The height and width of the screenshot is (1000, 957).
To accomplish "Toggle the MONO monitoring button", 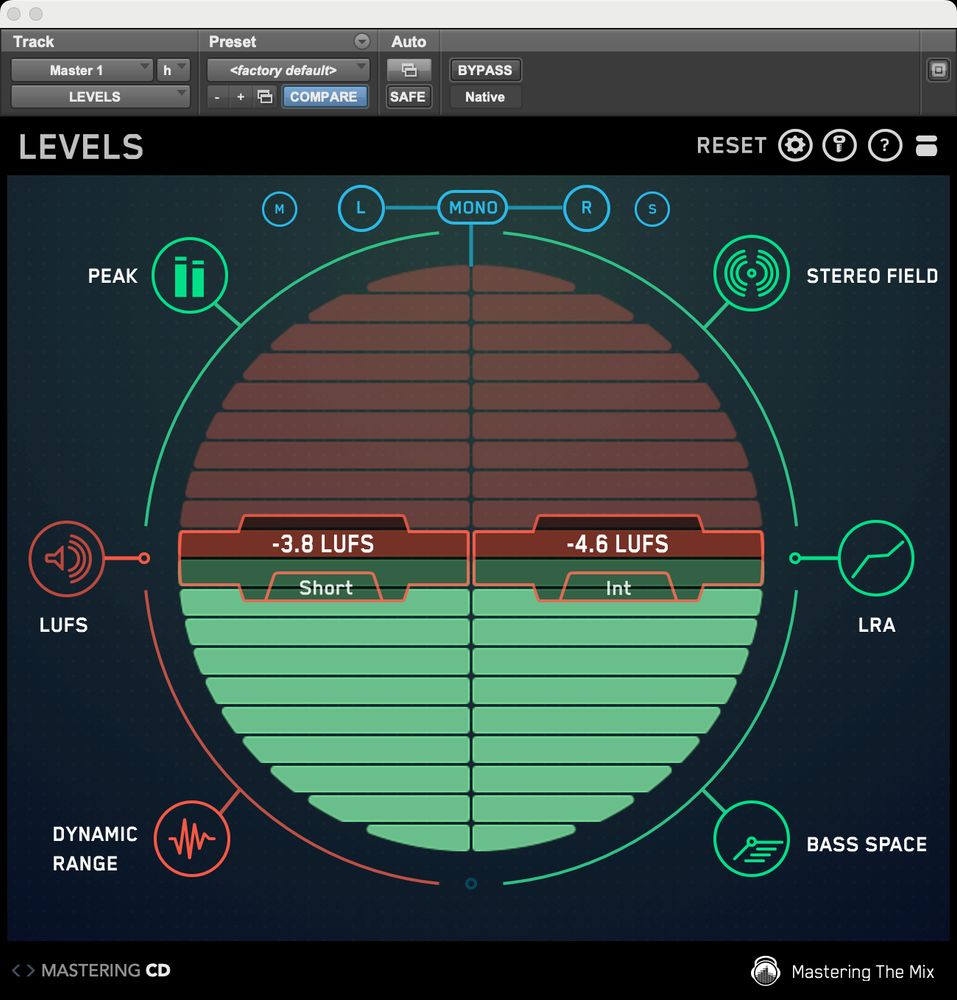I will [472, 207].
